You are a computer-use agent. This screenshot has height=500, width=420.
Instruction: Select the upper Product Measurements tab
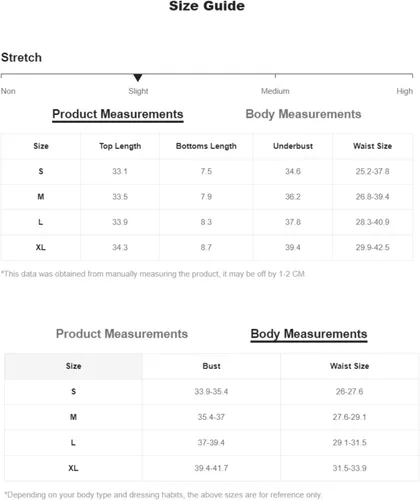(118, 114)
